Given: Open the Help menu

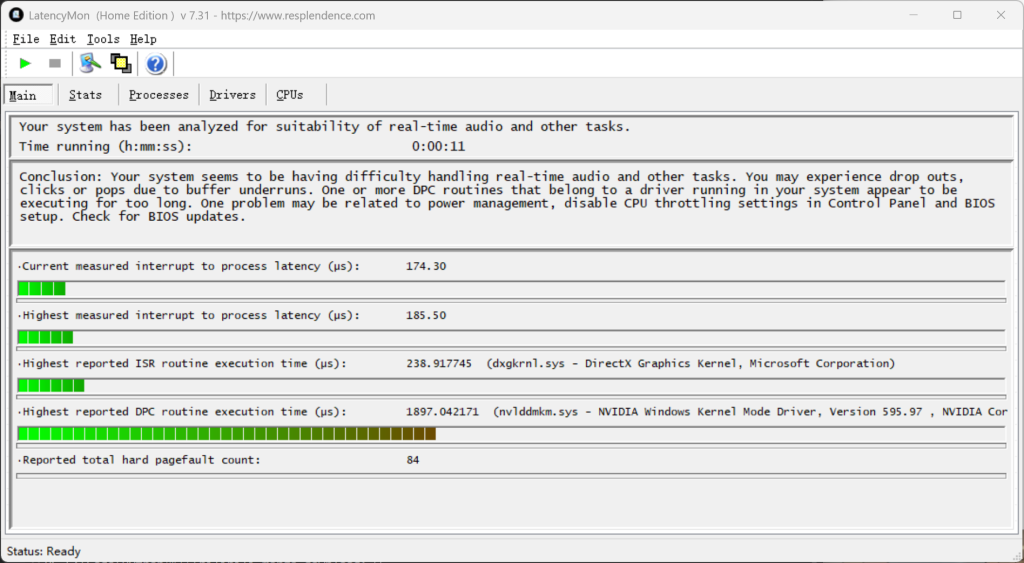Looking at the screenshot, I should click(x=143, y=39).
